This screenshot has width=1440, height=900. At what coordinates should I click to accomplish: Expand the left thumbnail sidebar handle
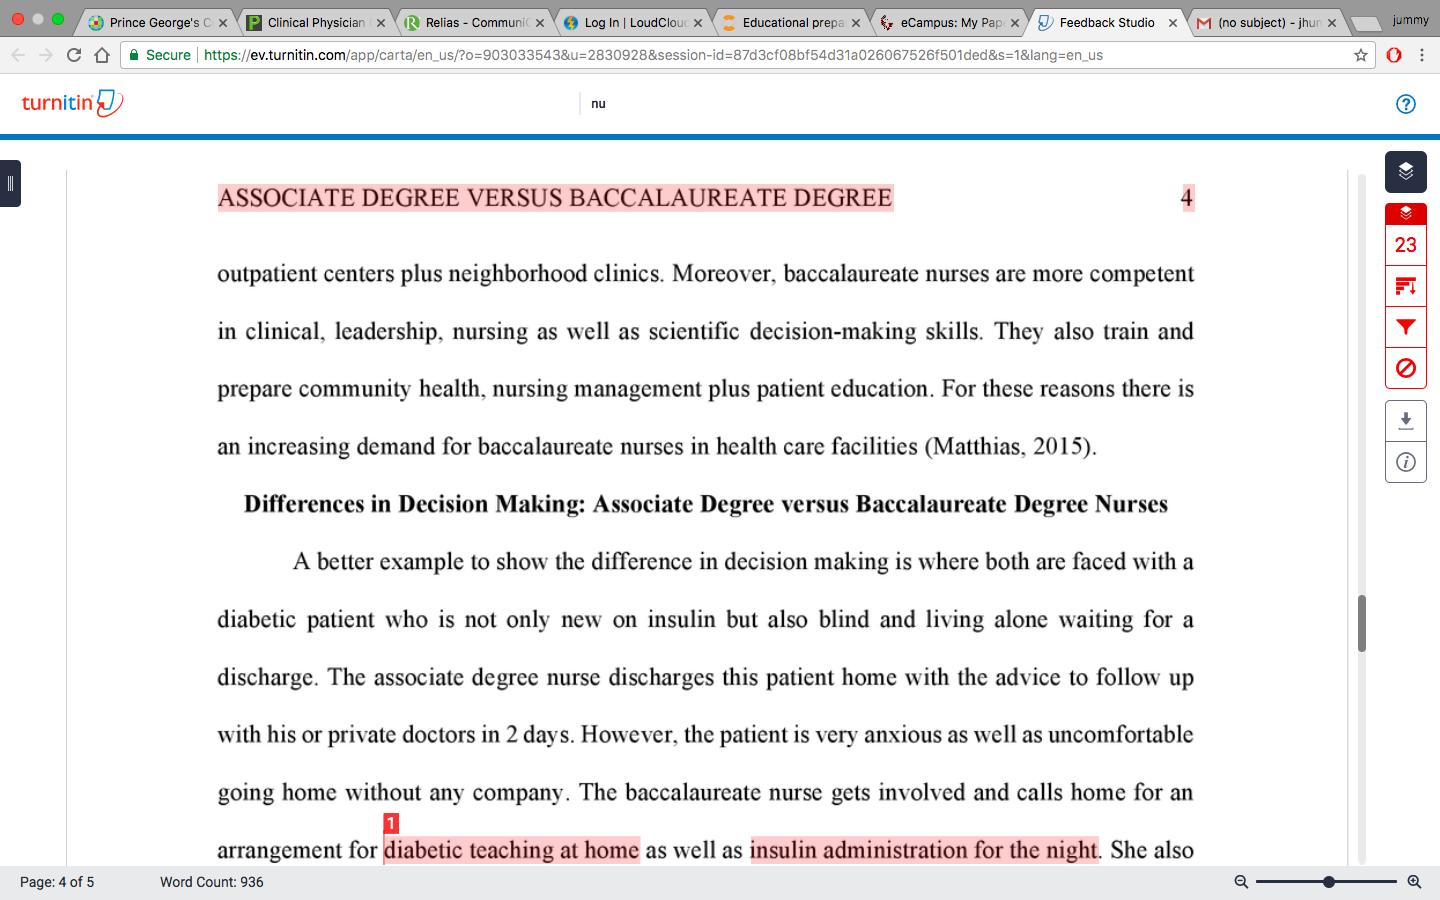10,183
